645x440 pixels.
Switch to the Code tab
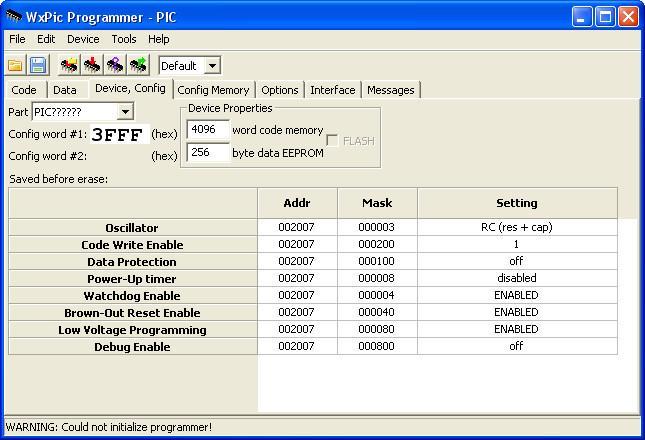pos(24,90)
